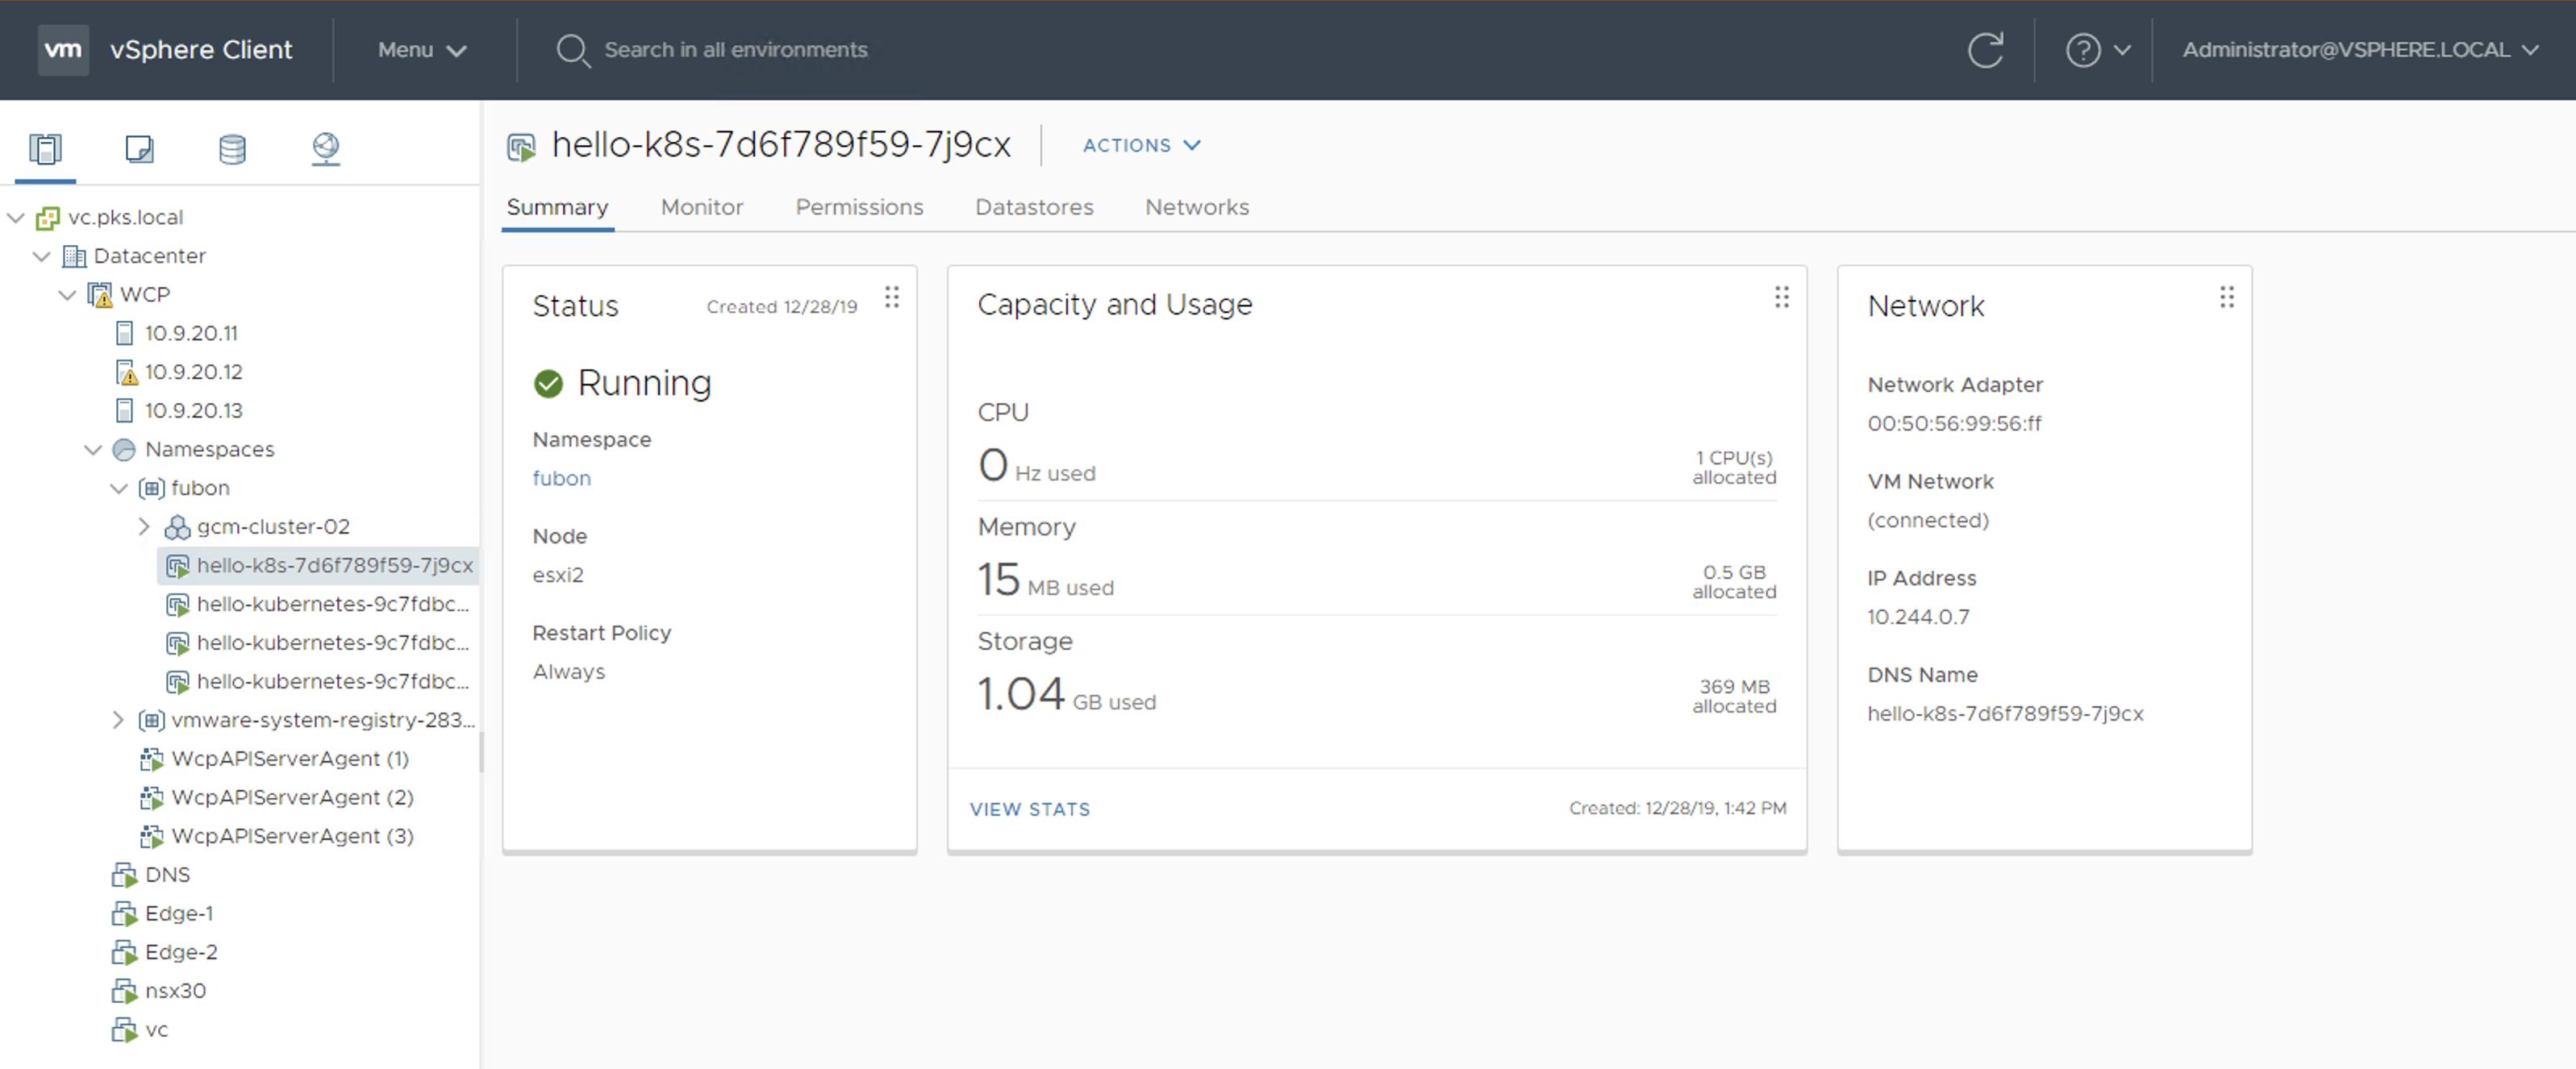Expand the gcm-cluster-02 node
This screenshot has height=1069, width=2576.
tap(144, 526)
